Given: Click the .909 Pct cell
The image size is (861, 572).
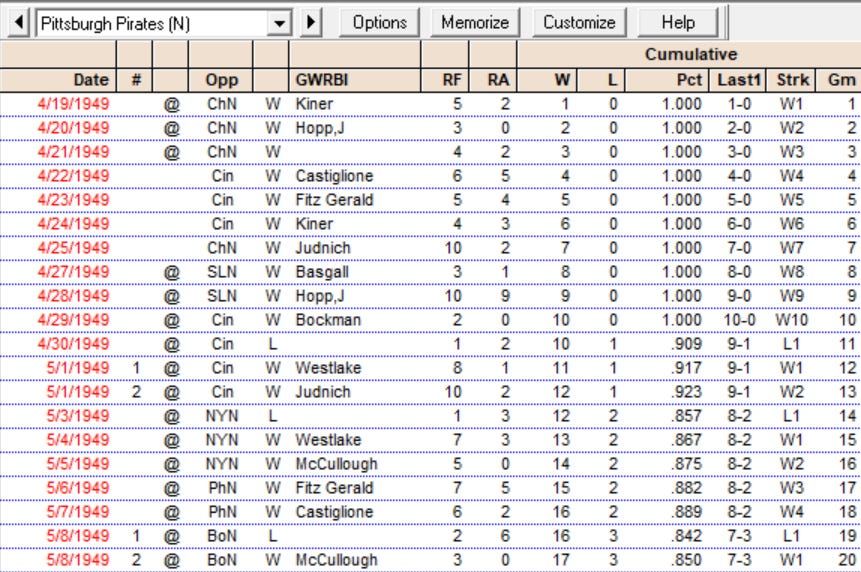Looking at the screenshot, I should click(x=686, y=344).
